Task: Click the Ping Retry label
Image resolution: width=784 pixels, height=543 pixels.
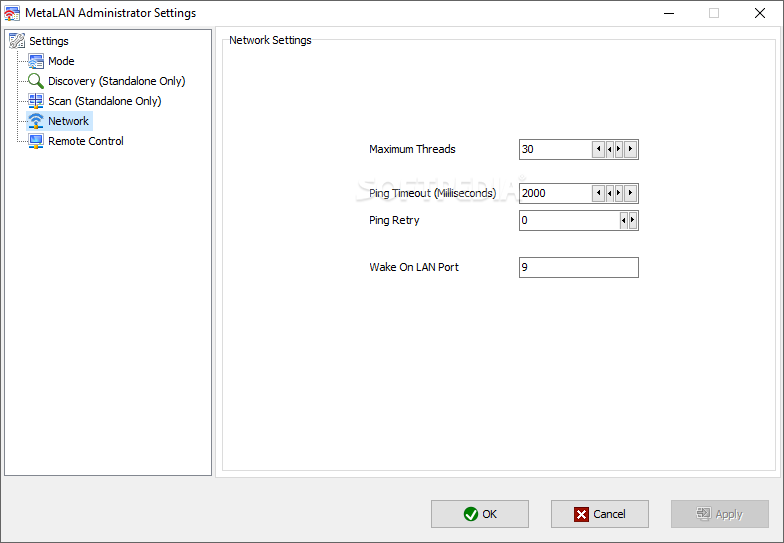Action: pos(394,220)
